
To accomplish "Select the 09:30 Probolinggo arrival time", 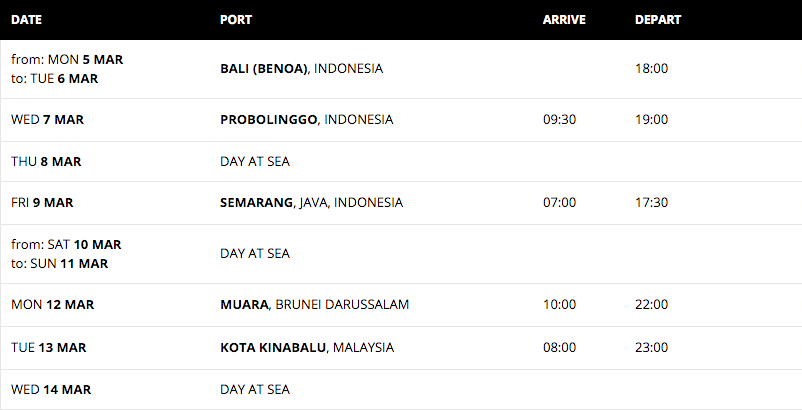I will point(559,120).
